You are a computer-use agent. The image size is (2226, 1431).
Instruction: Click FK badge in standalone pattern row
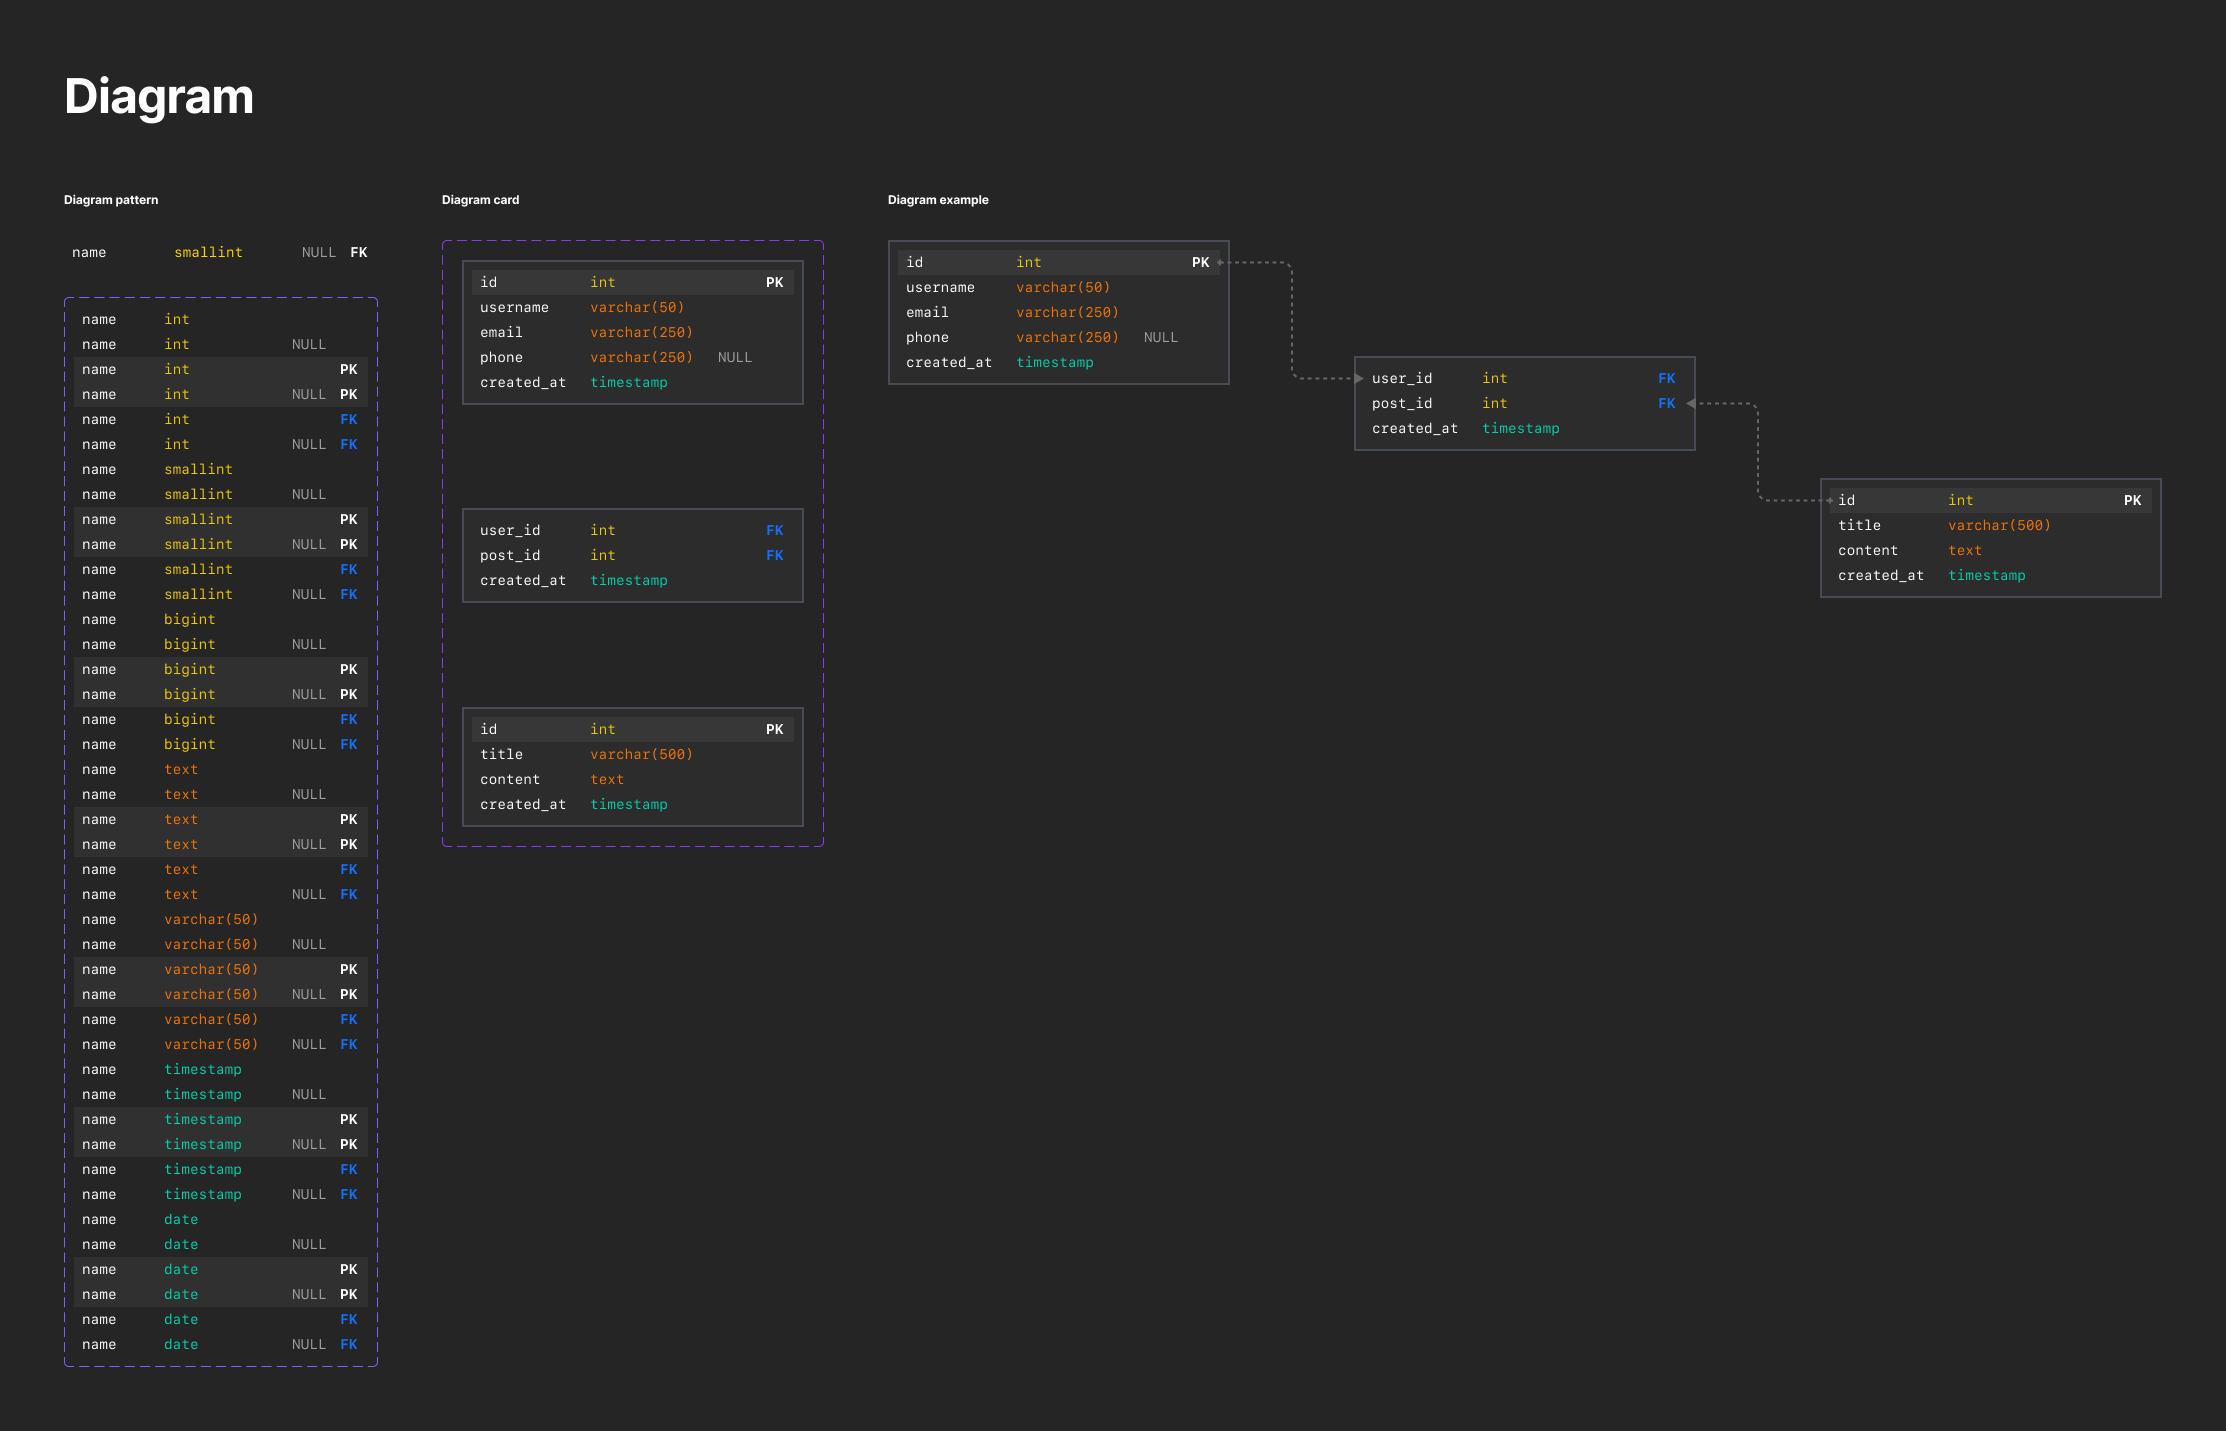(359, 253)
